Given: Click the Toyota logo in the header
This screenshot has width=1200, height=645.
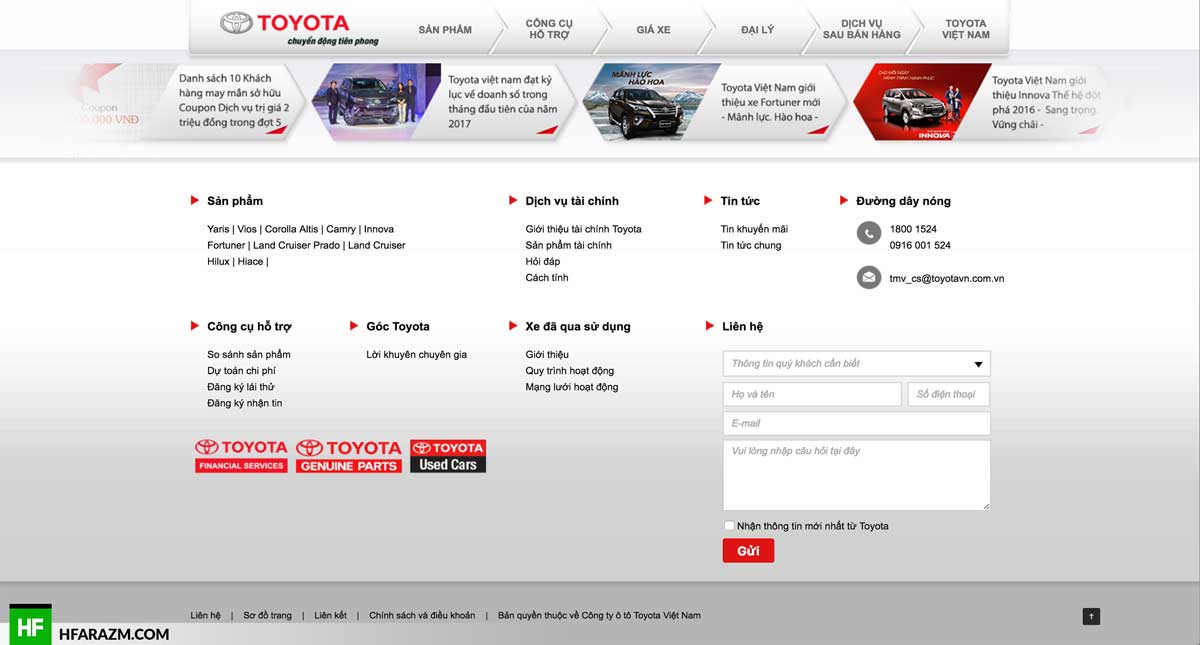Looking at the screenshot, I should tap(299, 29).
